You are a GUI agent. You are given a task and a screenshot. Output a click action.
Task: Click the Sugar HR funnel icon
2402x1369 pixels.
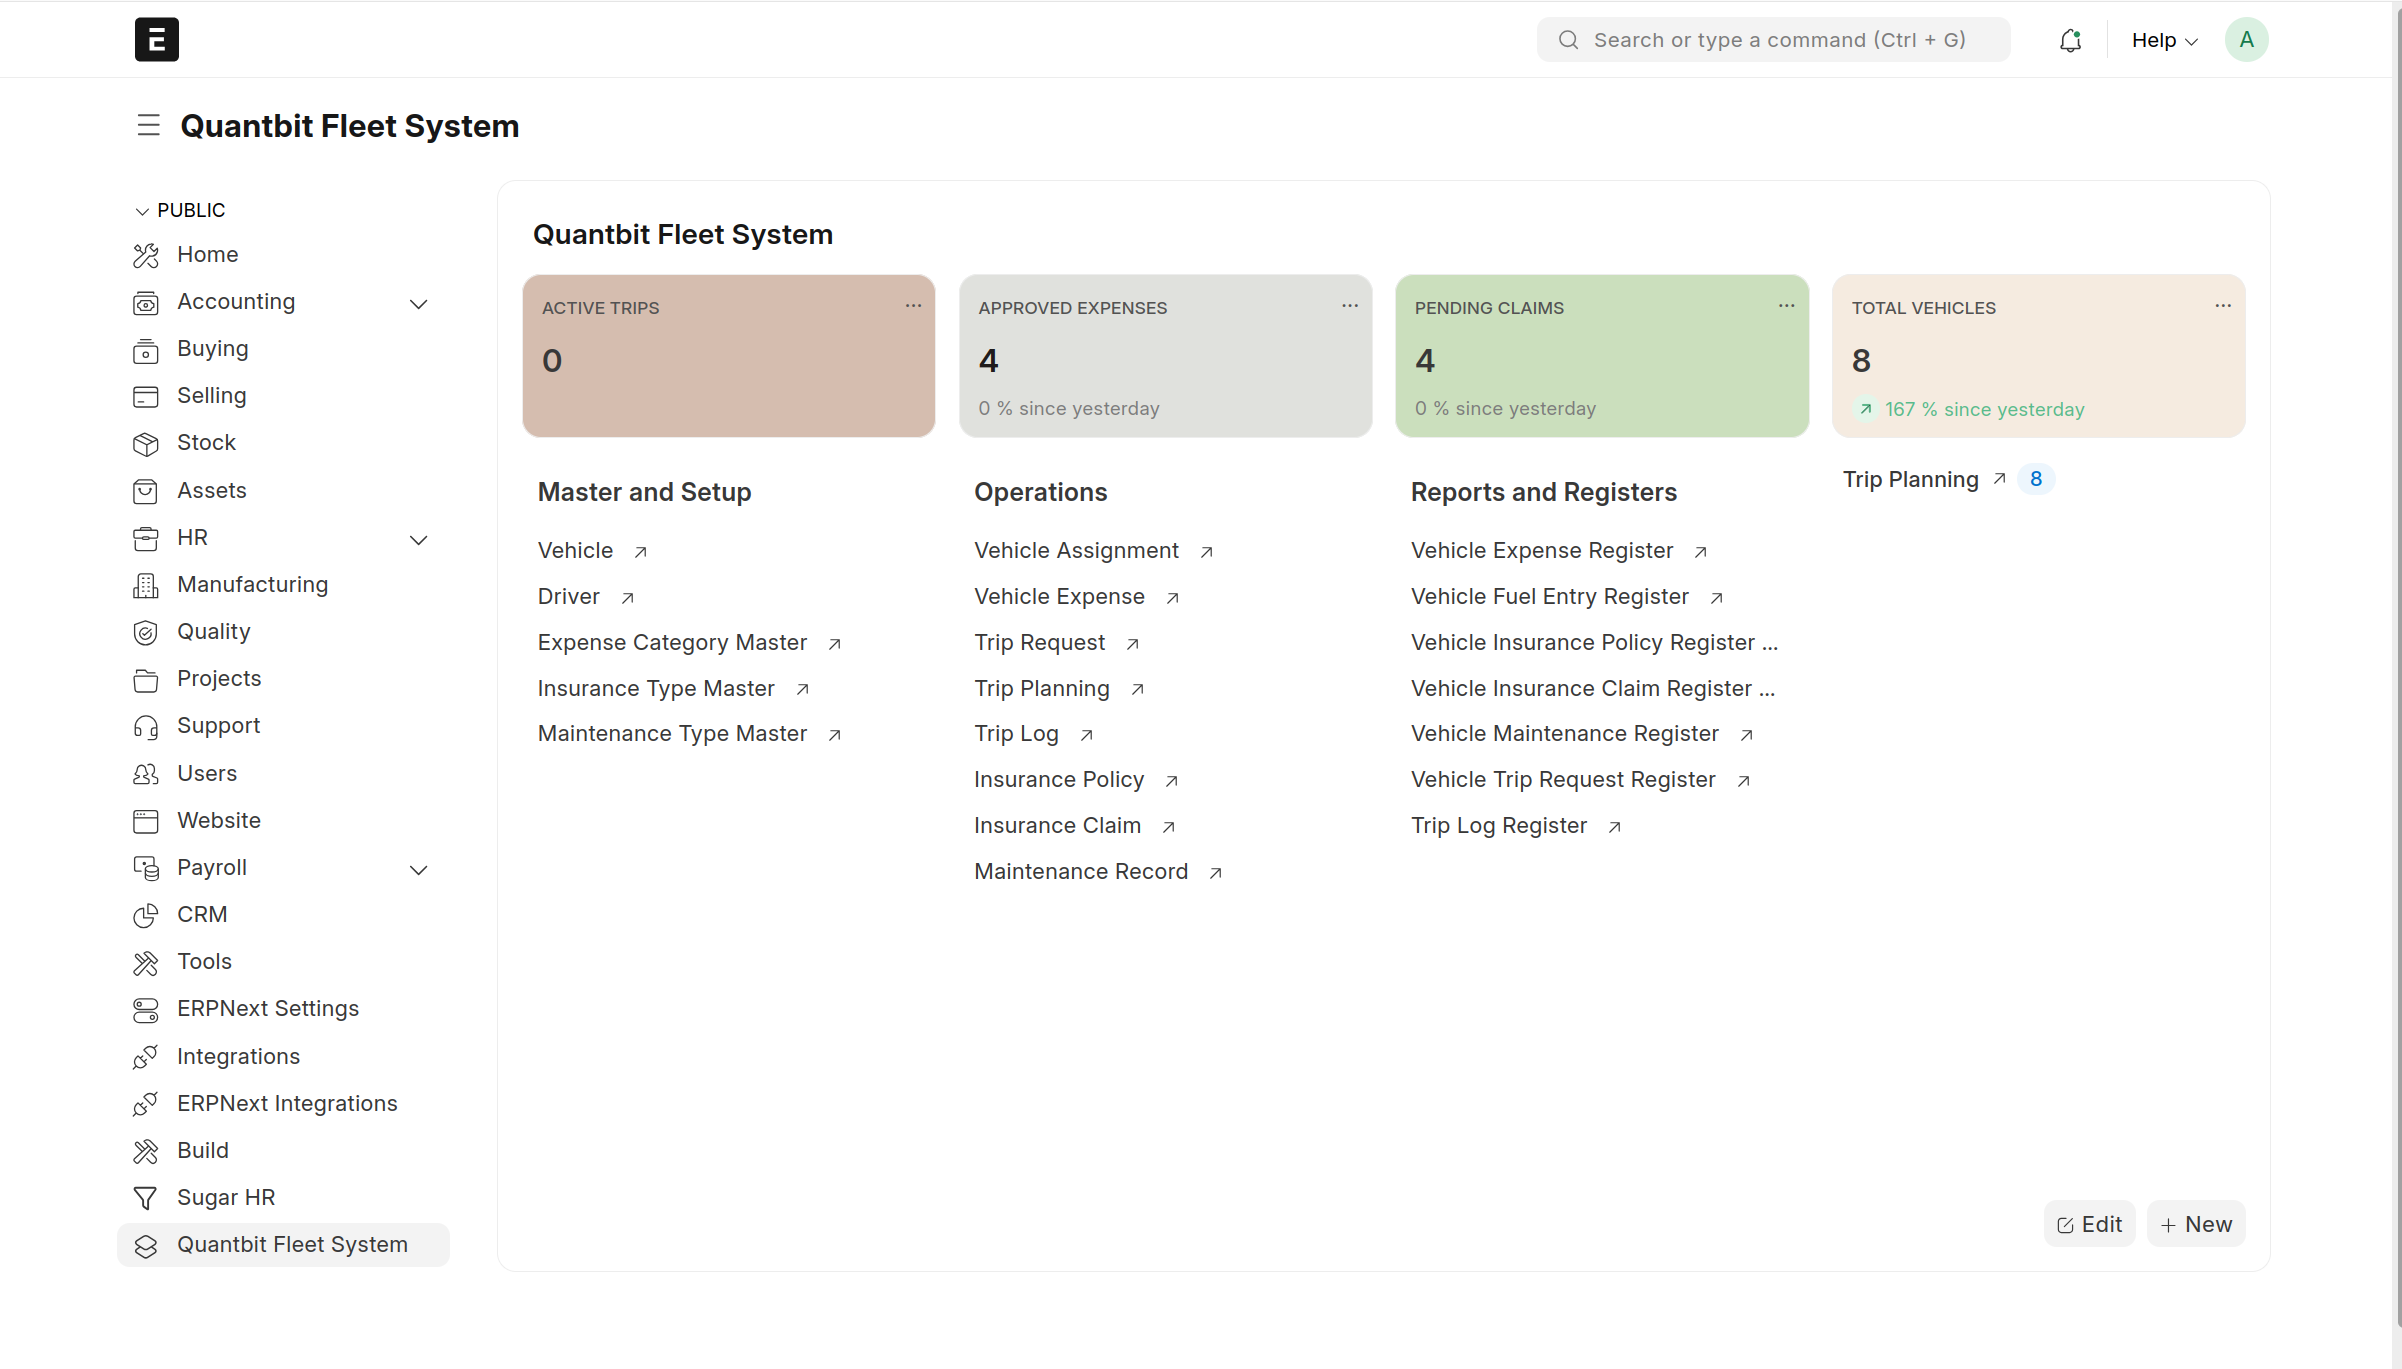tap(146, 1198)
